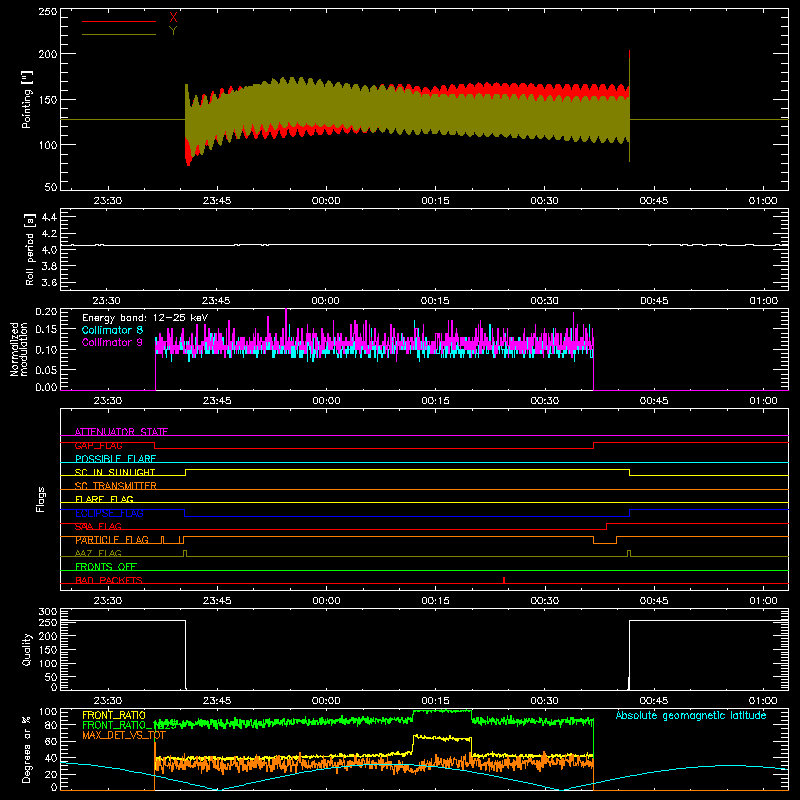
Task: Click the cyan 'Collimator 8' legend entry
Action: tap(112, 330)
